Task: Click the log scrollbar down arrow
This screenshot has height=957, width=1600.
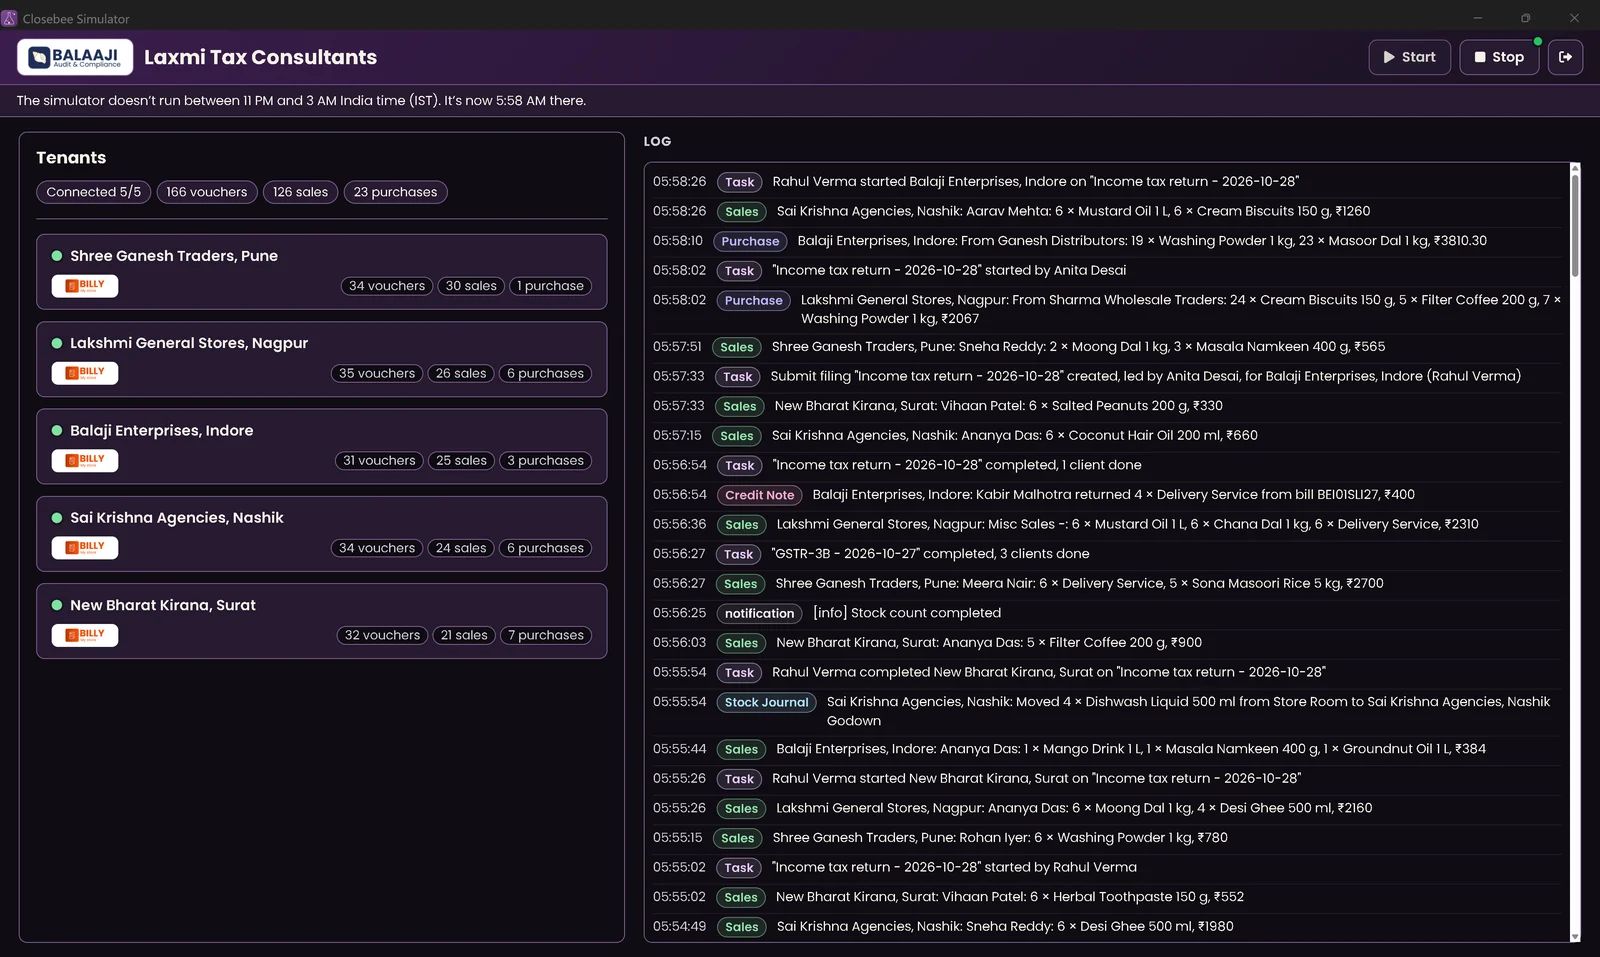Action: pos(1575,937)
